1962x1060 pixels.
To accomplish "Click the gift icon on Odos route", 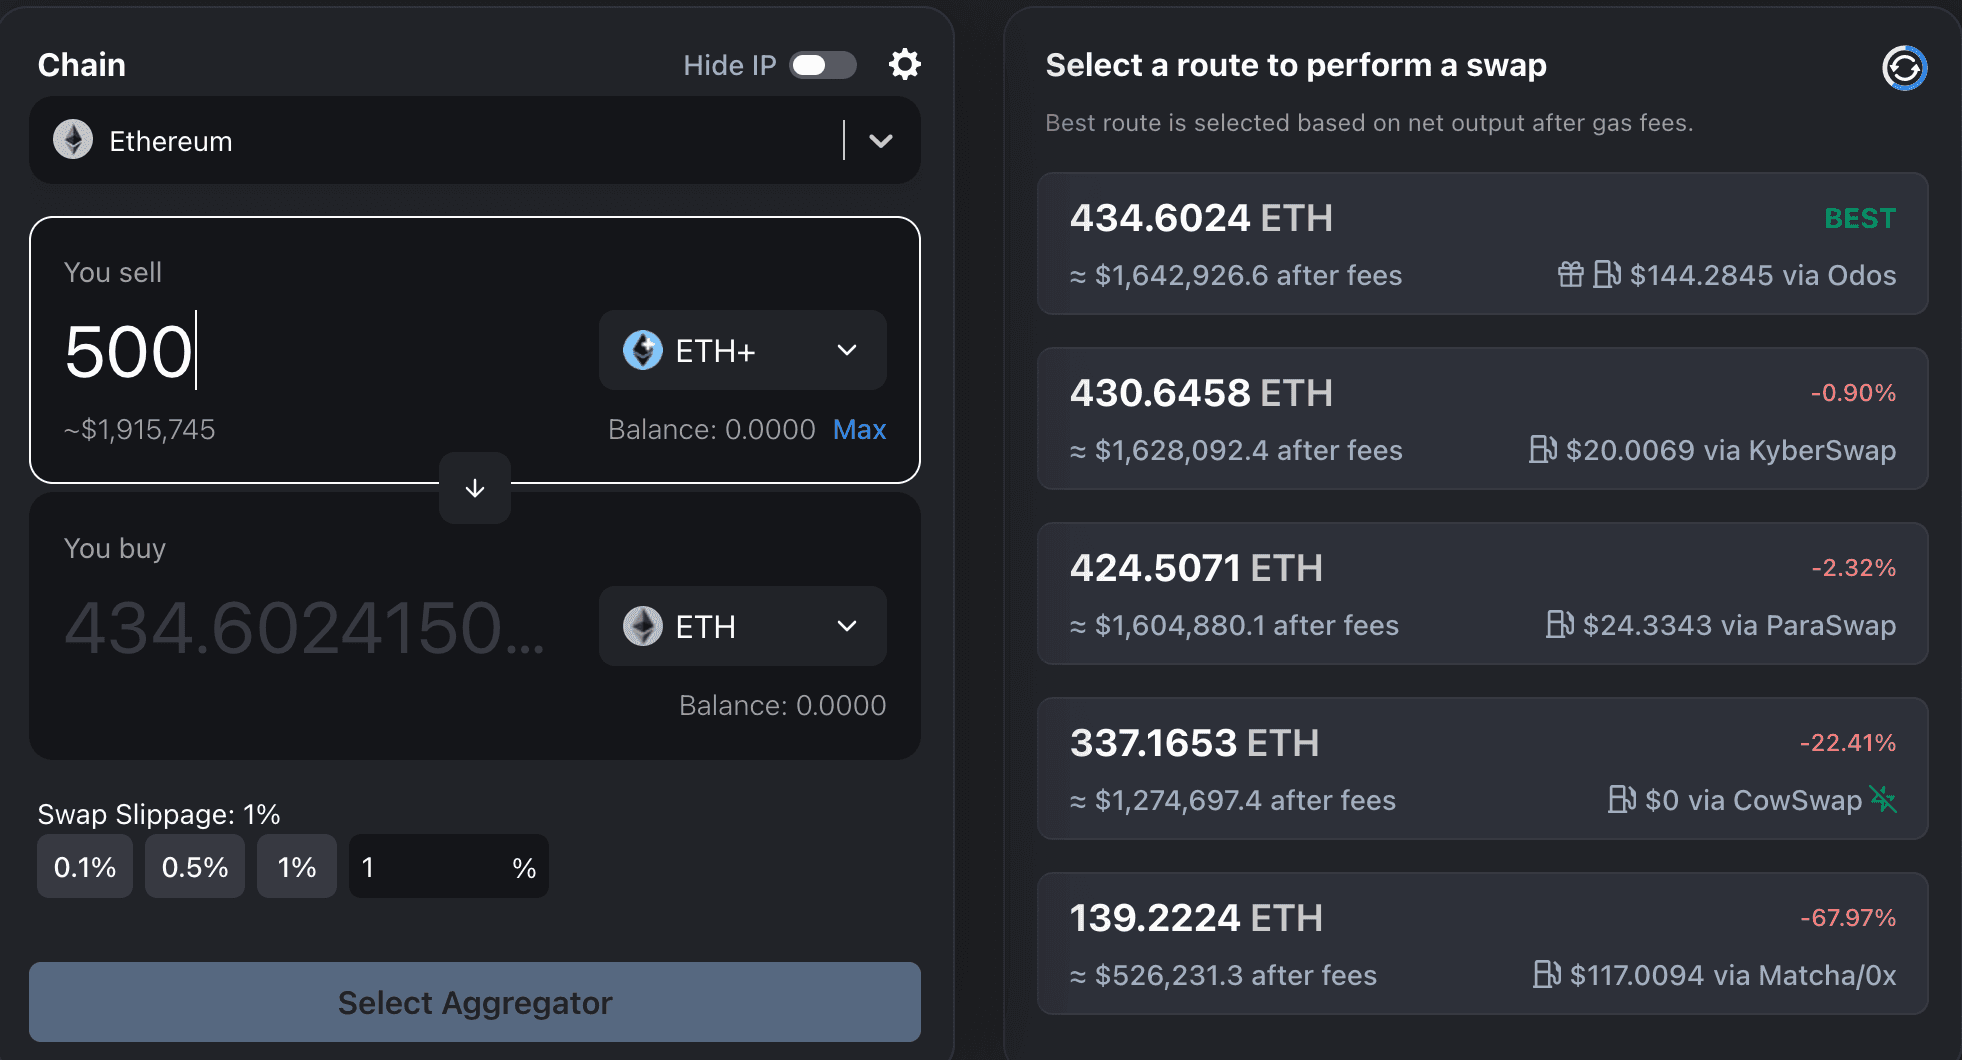I will pos(1570,274).
